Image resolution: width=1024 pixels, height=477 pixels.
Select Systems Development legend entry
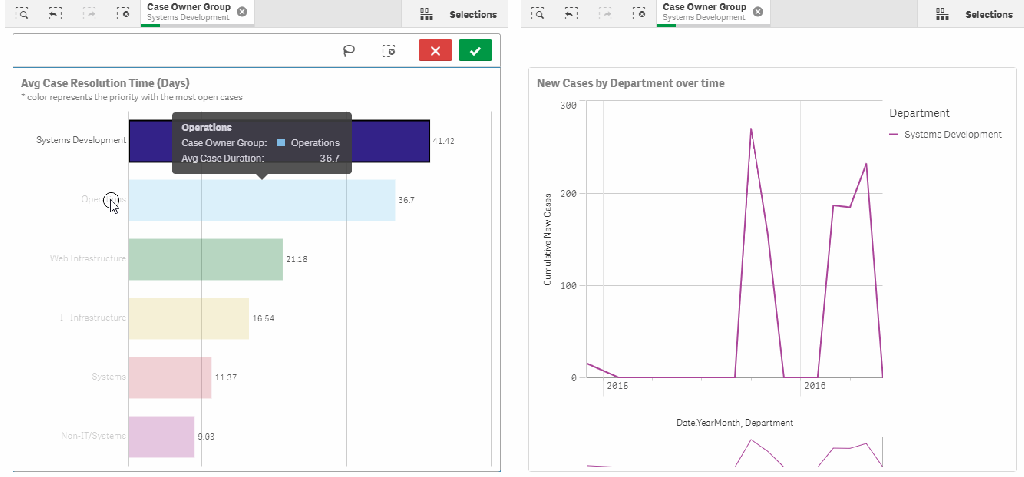(x=946, y=135)
